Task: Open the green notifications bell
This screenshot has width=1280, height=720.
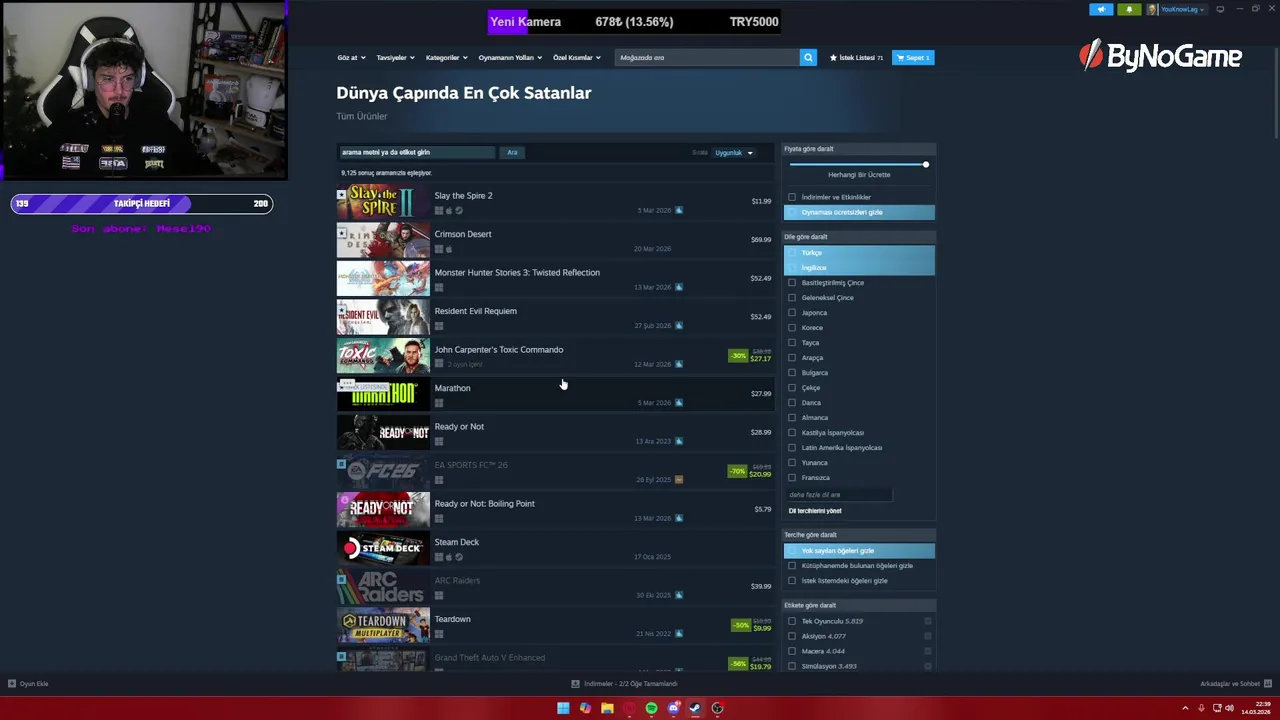Action: click(1129, 9)
